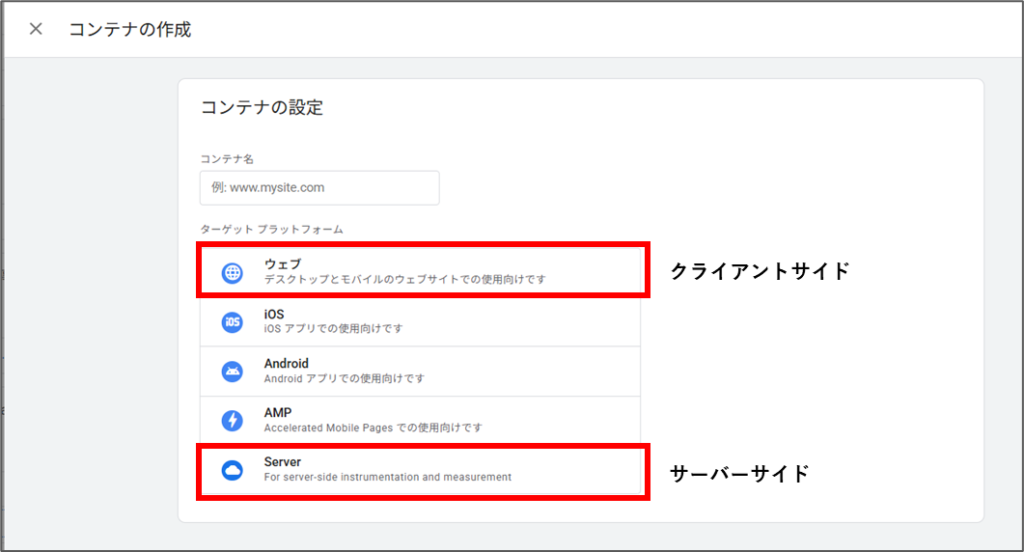Screen dimensions: 1024x552
Task: Click the ターゲット プラットフォーム label
Action: click(271, 230)
